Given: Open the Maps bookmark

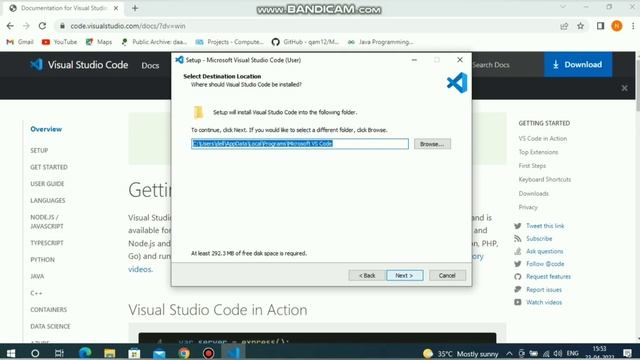Looking at the screenshot, I should point(99,42).
